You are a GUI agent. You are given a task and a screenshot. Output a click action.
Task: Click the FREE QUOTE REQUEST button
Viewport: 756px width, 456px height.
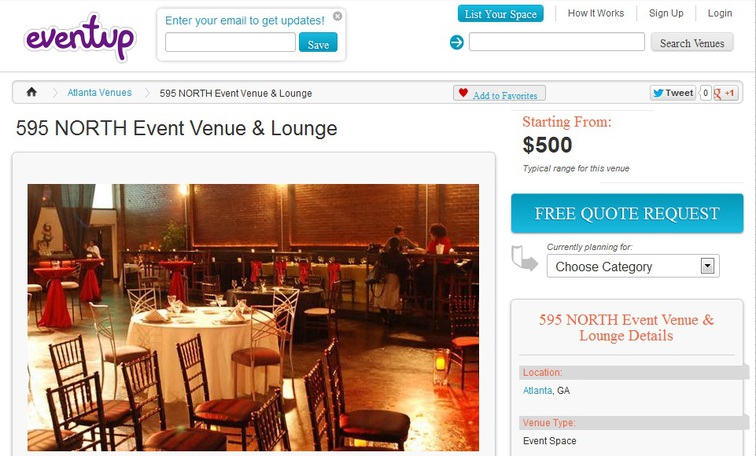[627, 213]
